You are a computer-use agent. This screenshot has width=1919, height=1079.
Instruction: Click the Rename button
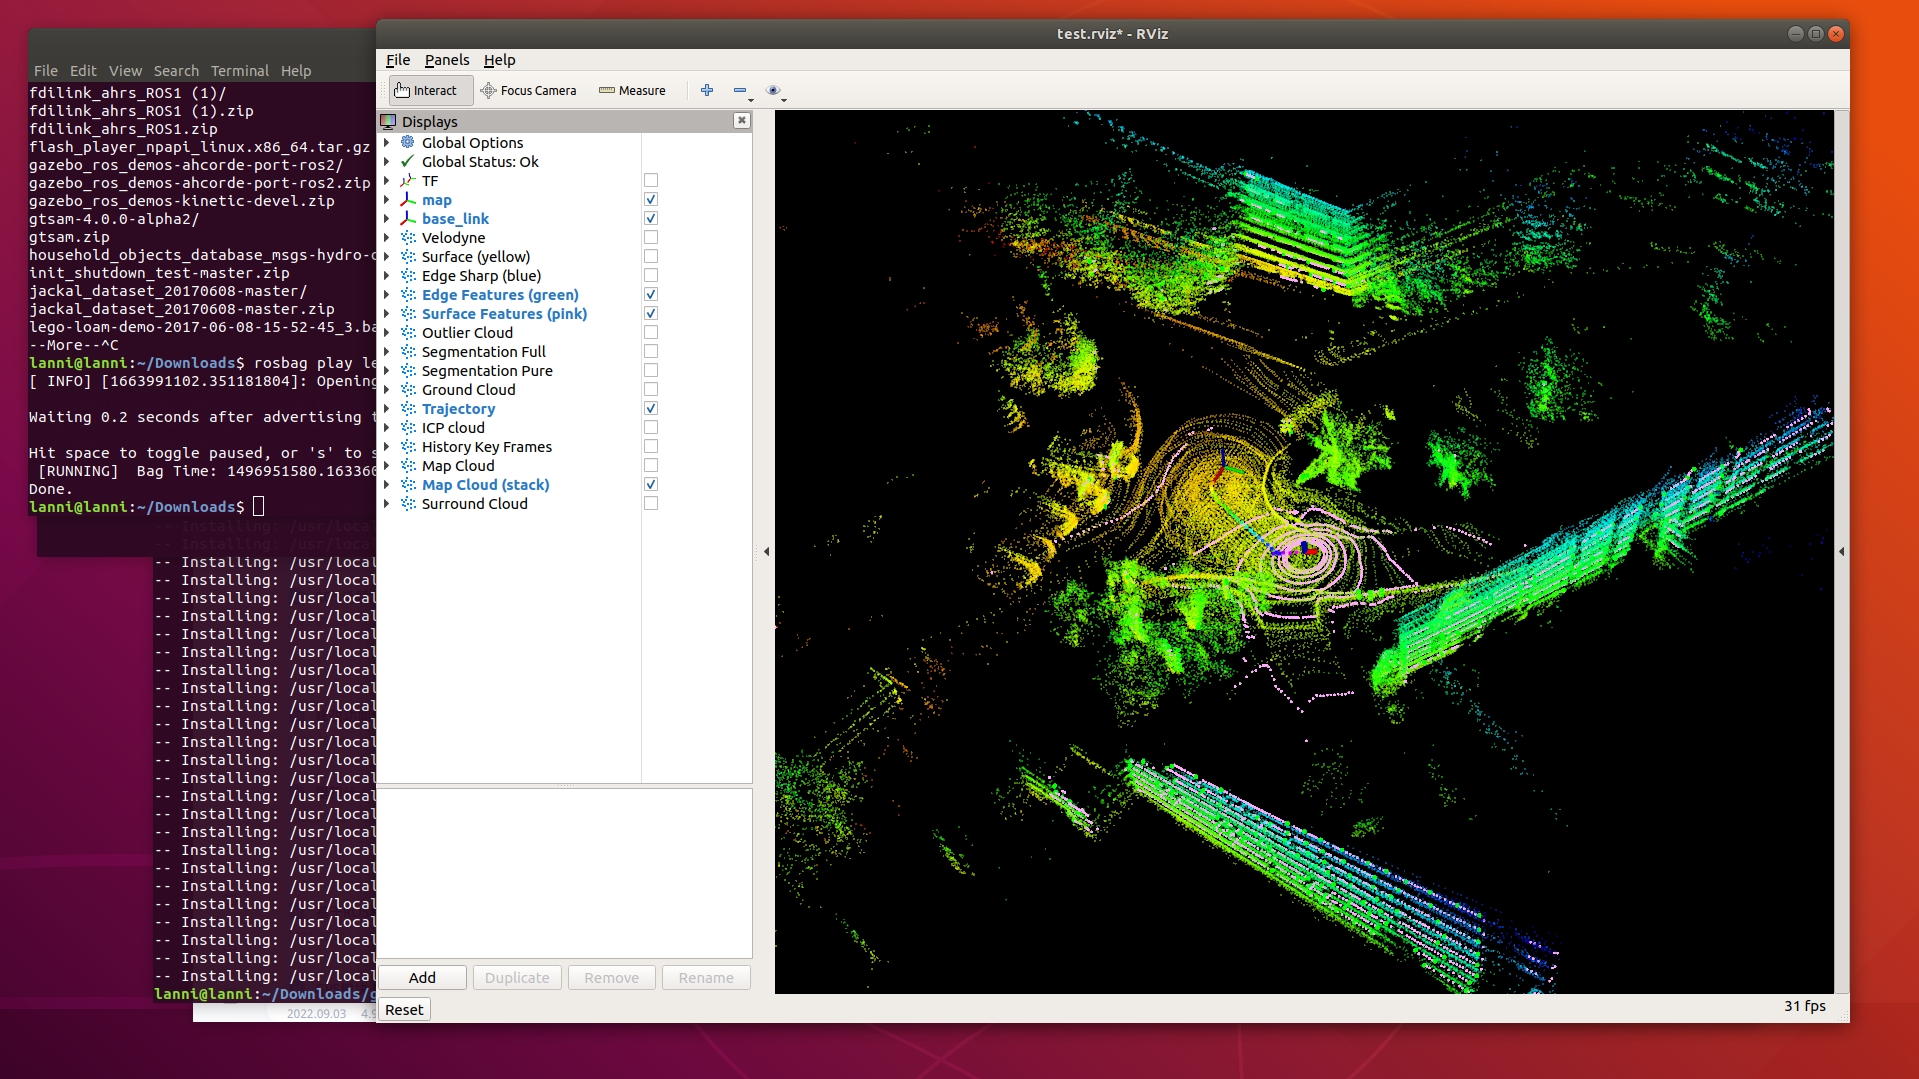click(706, 977)
